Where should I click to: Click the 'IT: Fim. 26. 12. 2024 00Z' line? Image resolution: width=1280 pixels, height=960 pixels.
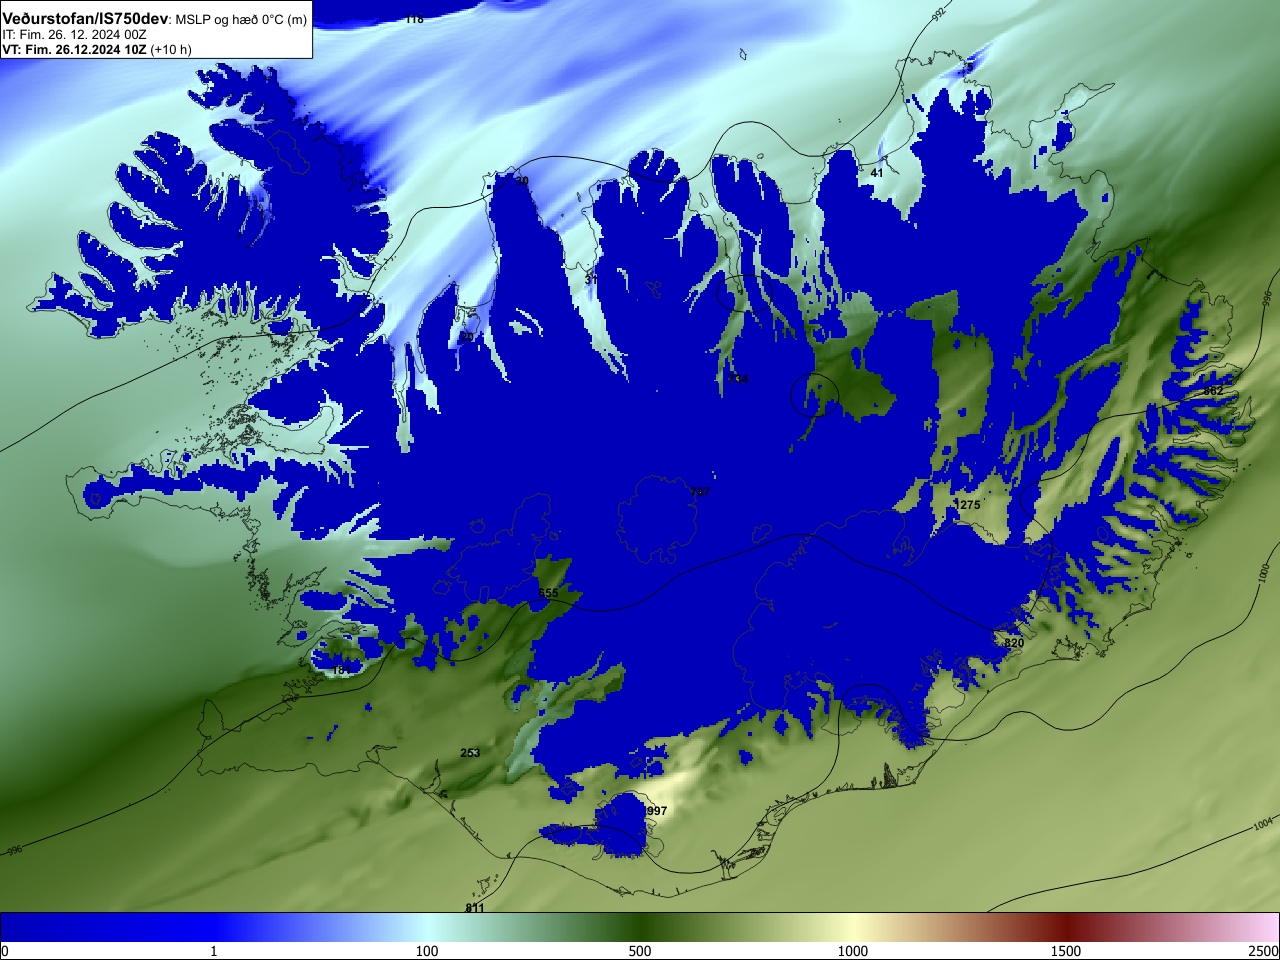click(x=74, y=35)
